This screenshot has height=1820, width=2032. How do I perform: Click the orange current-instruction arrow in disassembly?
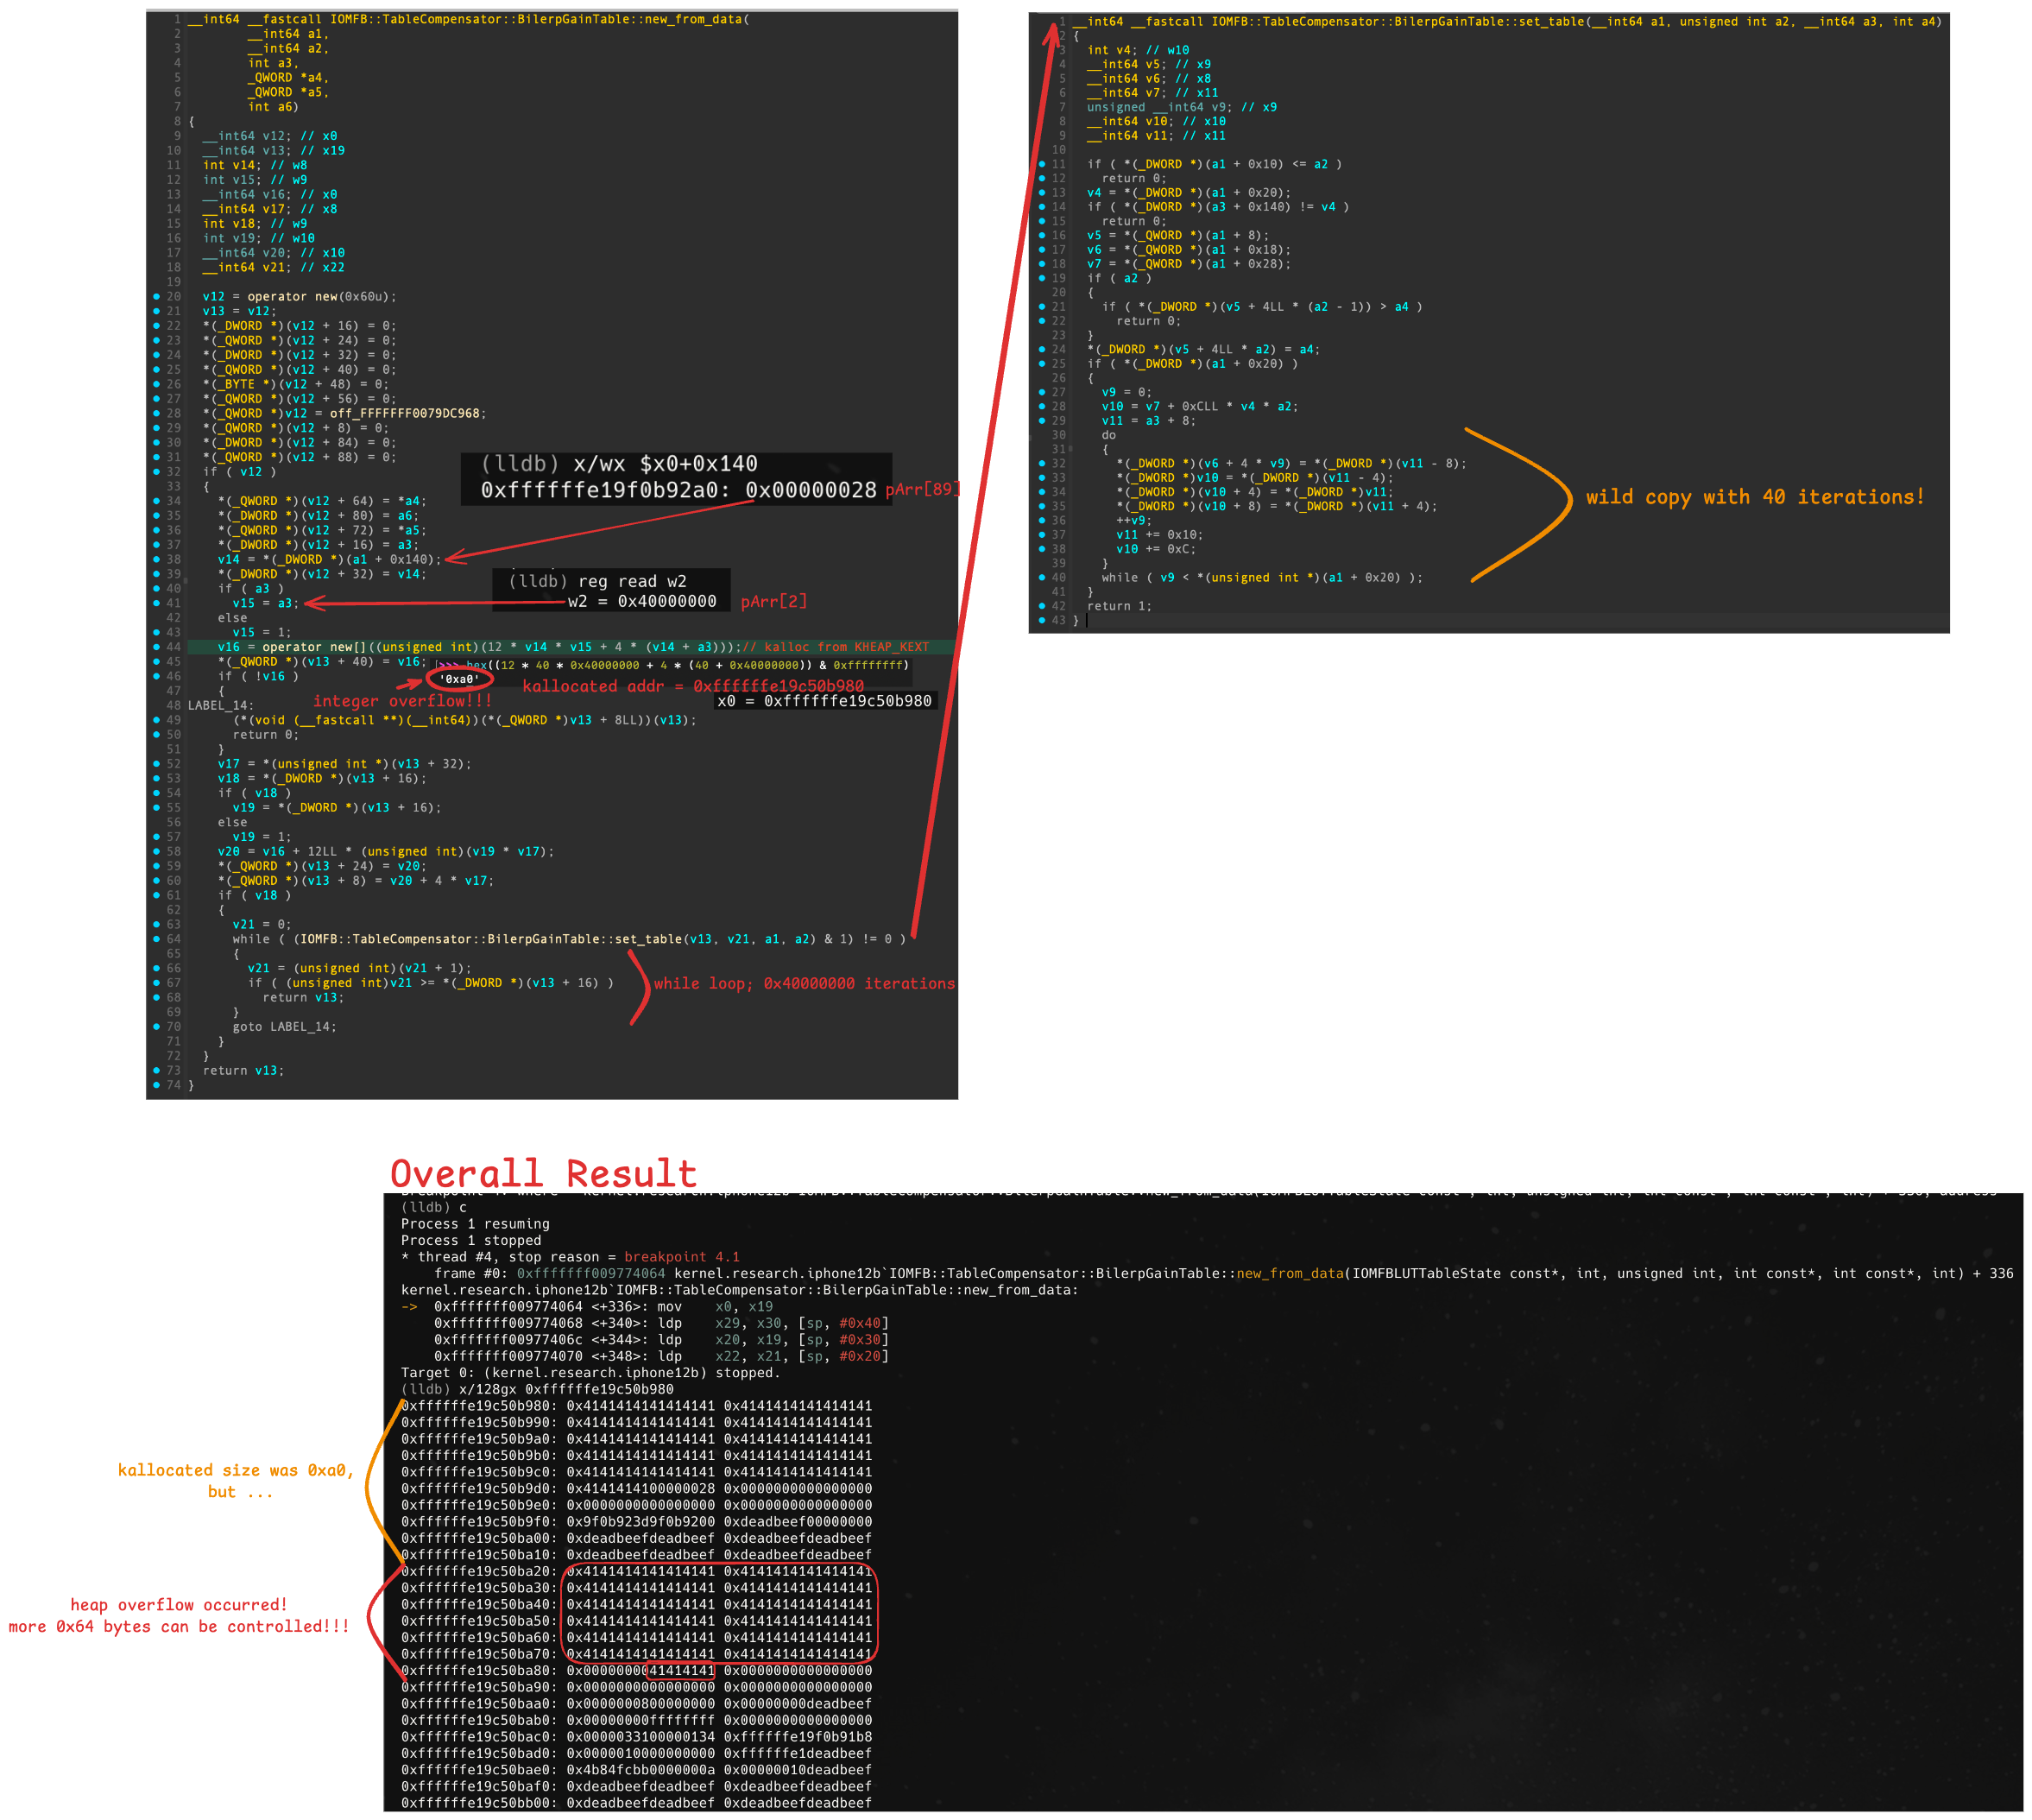pyautogui.click(x=409, y=1307)
